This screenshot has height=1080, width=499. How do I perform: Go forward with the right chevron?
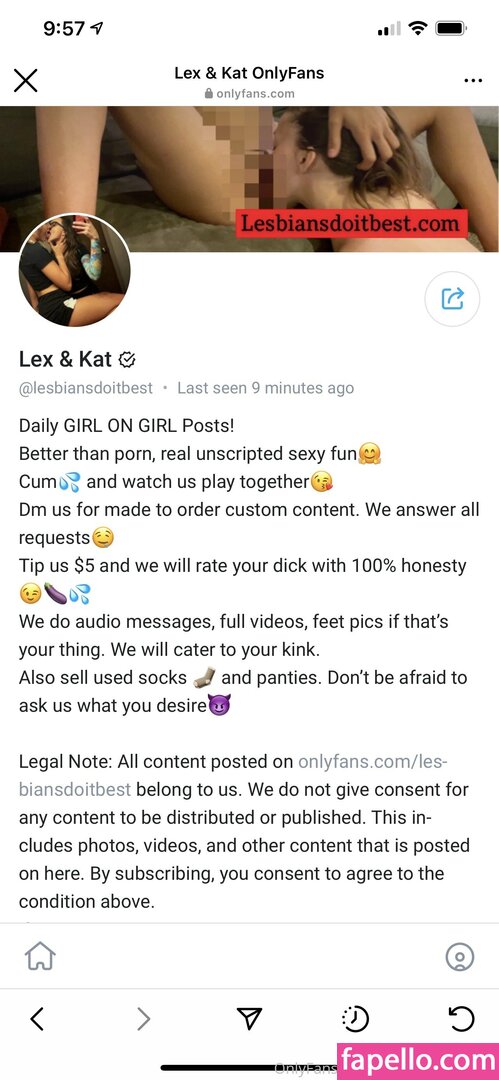[143, 1018]
